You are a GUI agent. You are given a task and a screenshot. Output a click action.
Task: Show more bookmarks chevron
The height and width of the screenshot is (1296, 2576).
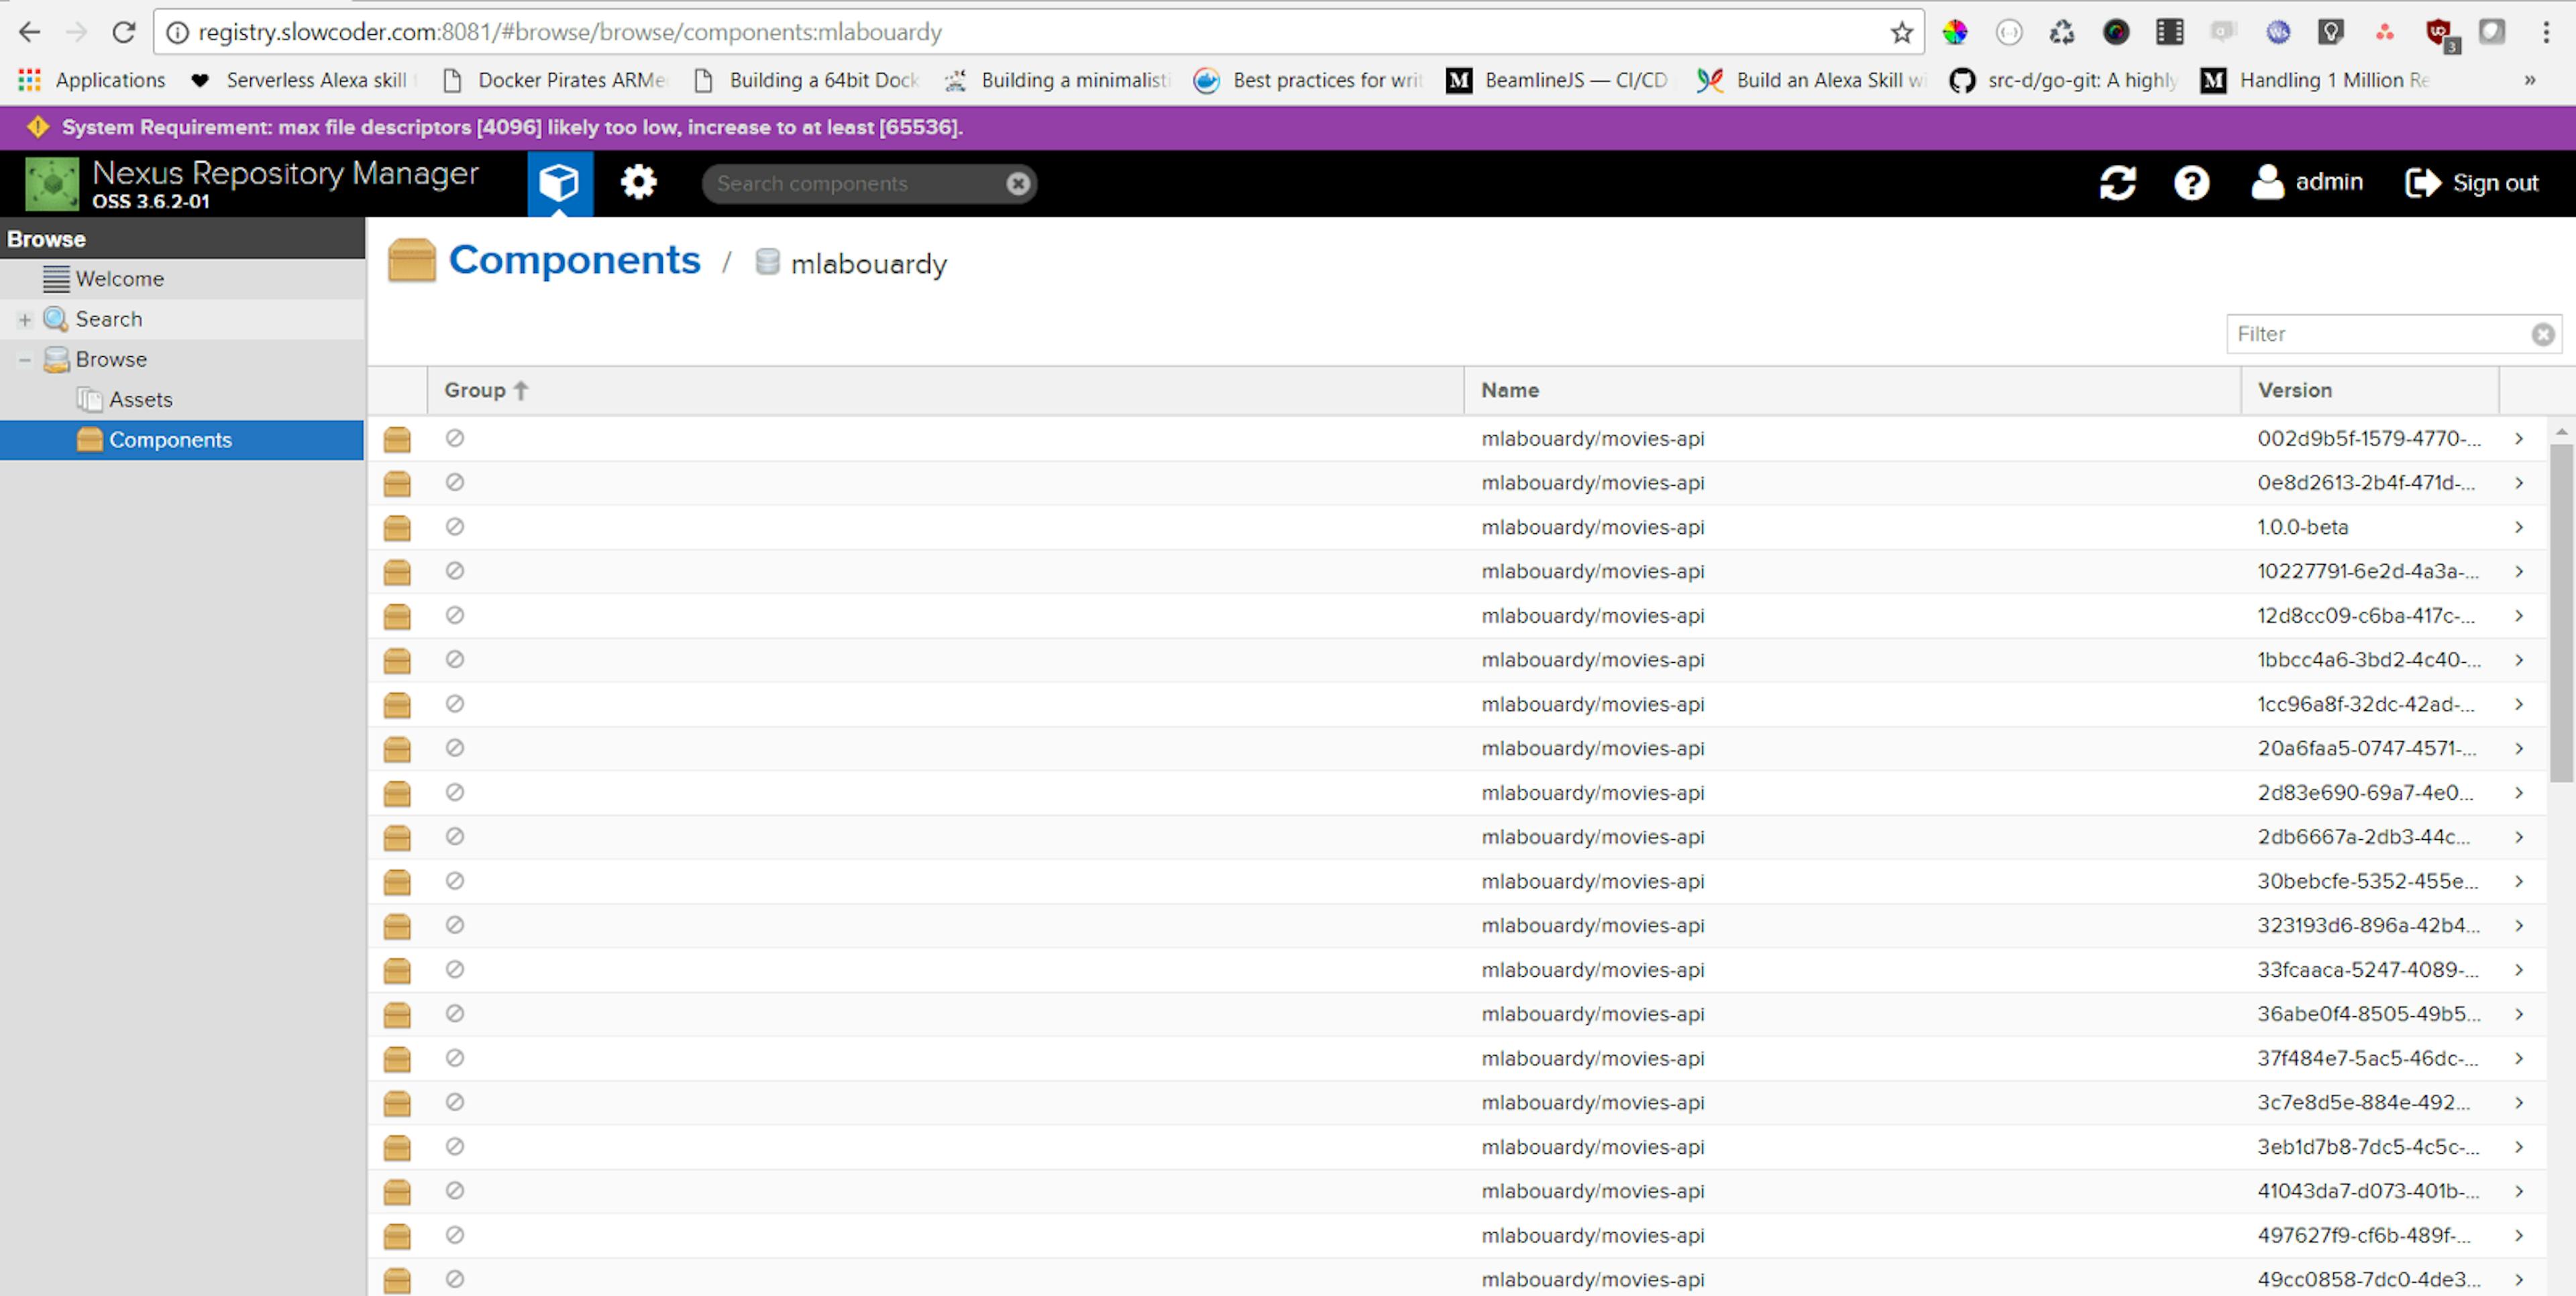coord(2529,80)
